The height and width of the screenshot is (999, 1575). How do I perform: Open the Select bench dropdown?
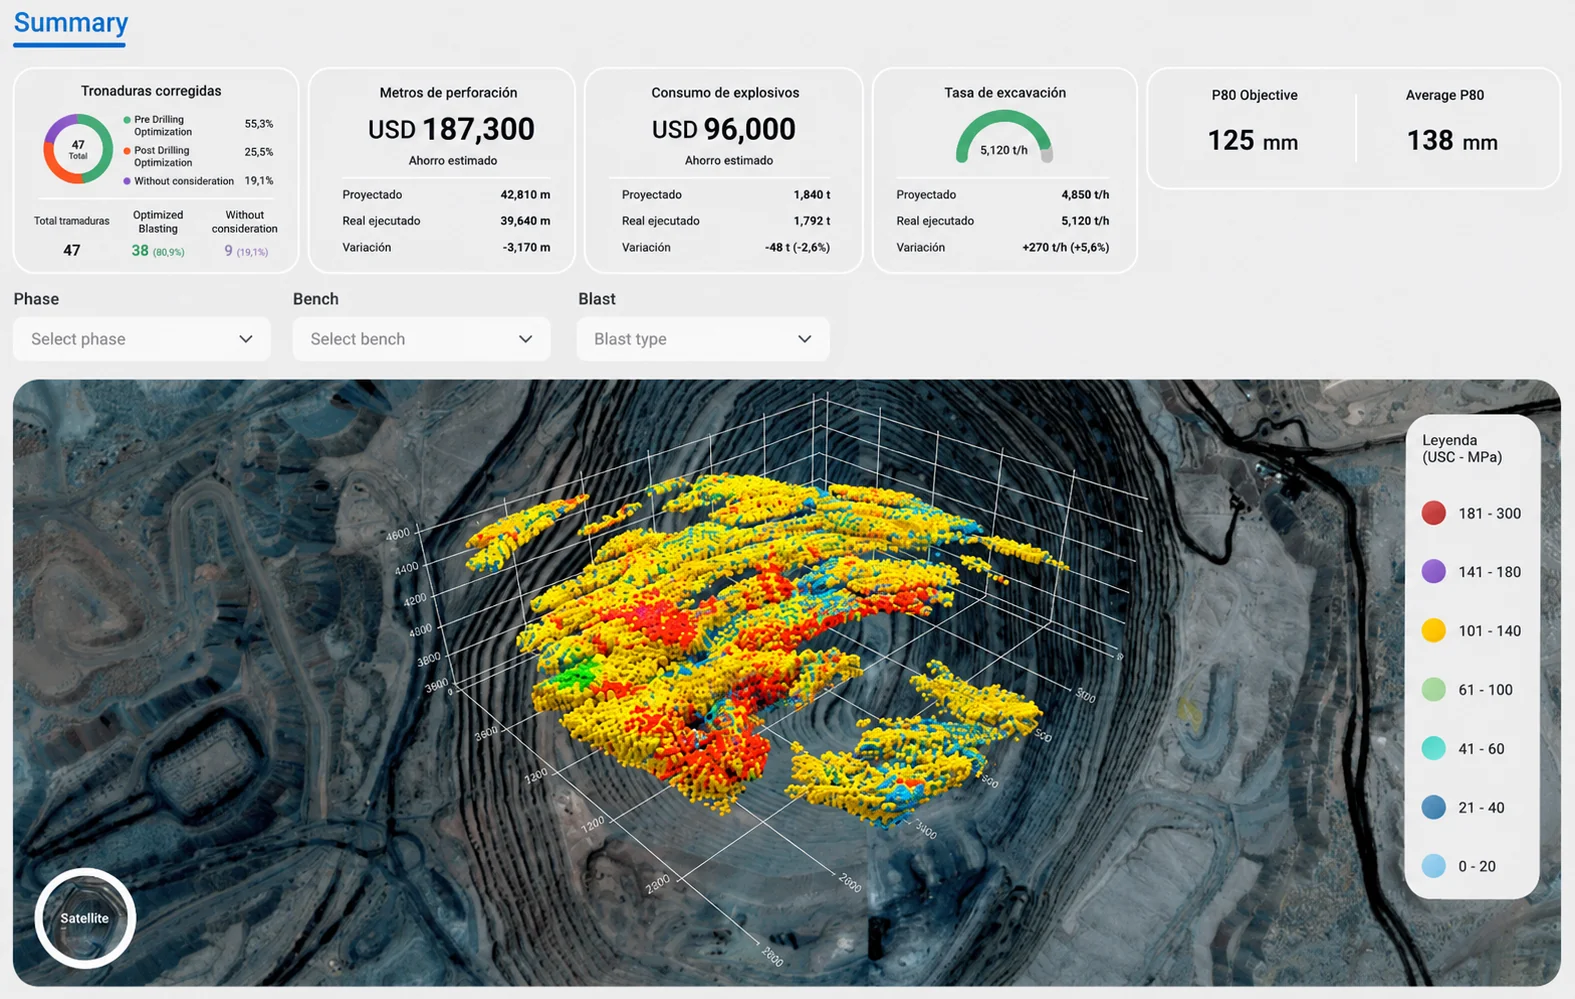tap(421, 339)
